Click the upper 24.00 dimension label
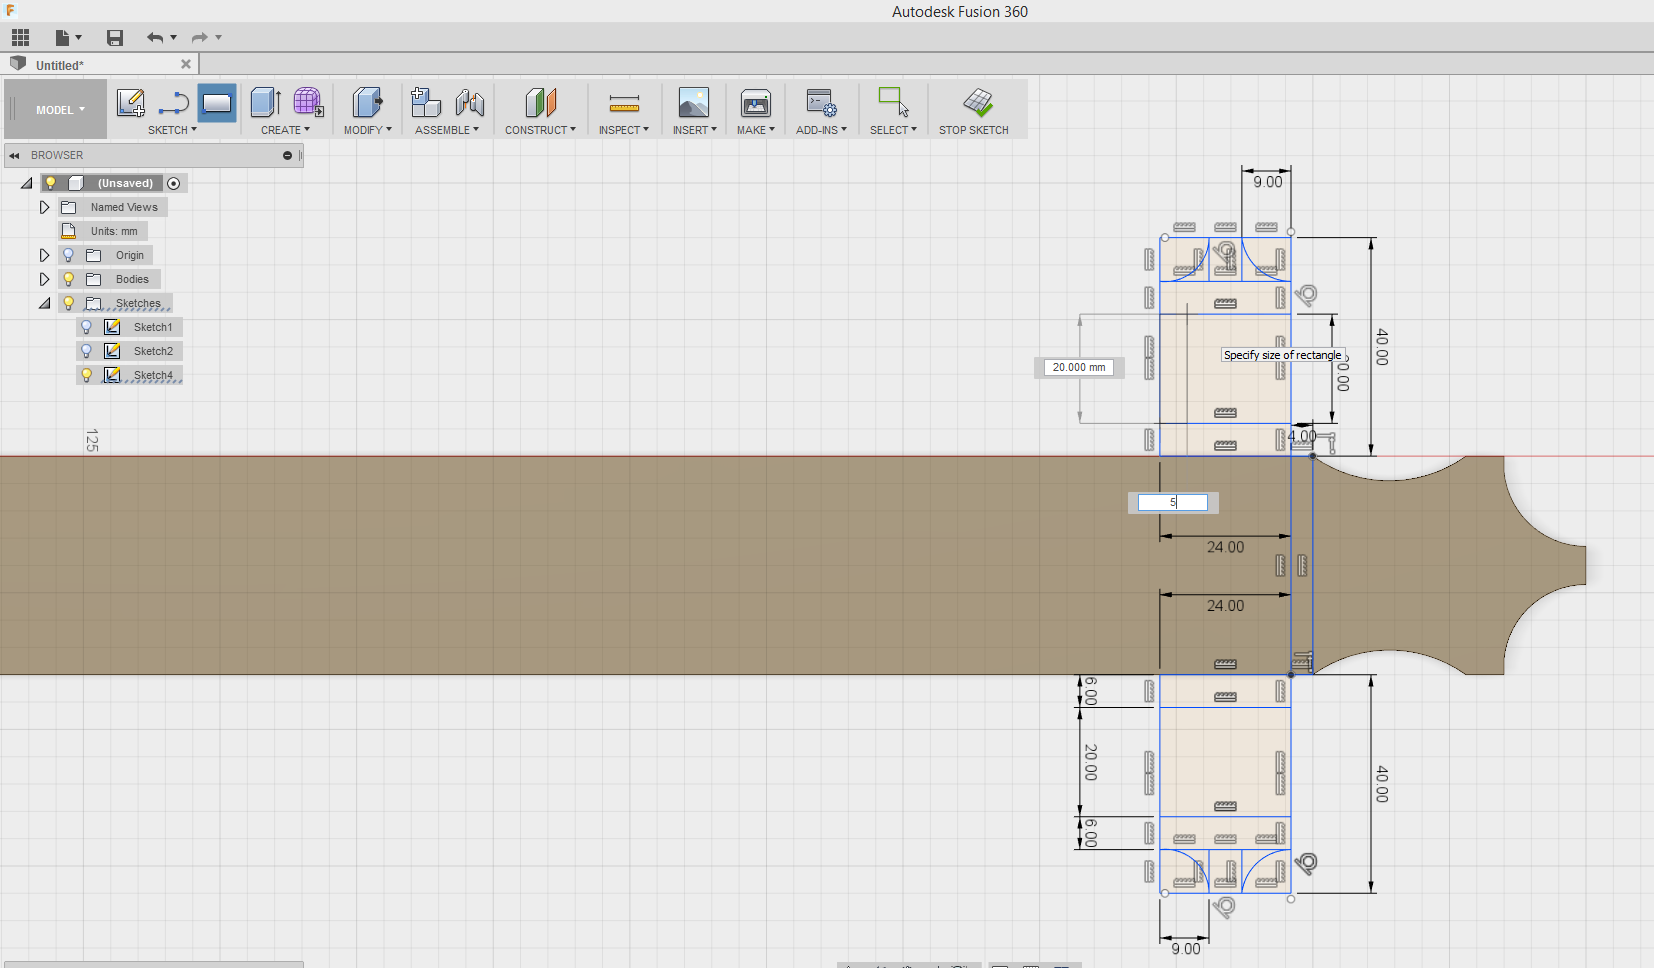This screenshot has width=1654, height=968. pos(1225,547)
